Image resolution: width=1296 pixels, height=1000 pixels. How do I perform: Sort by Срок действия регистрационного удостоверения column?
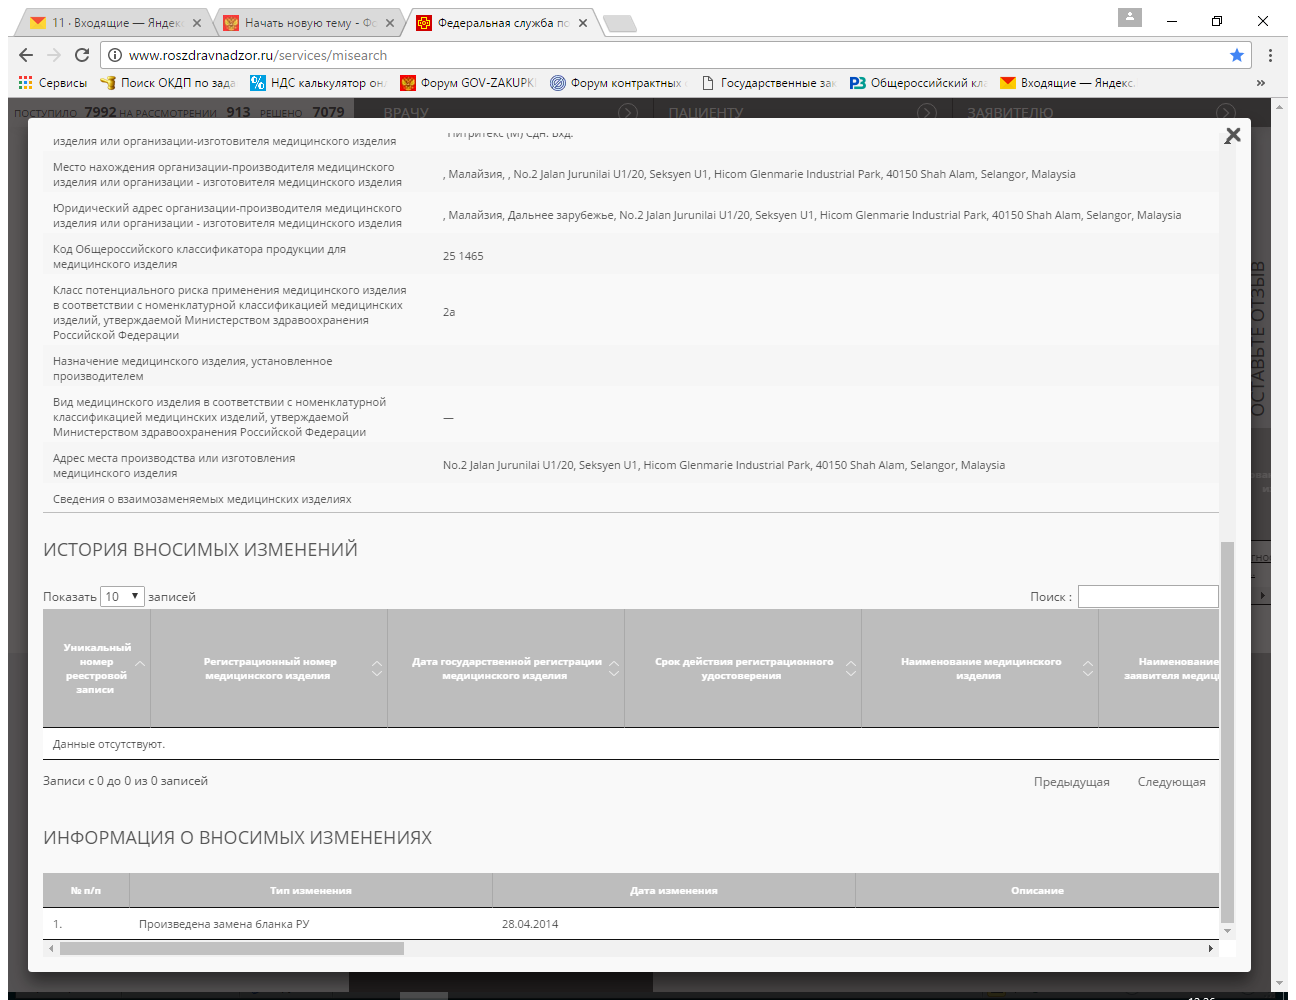coord(743,668)
